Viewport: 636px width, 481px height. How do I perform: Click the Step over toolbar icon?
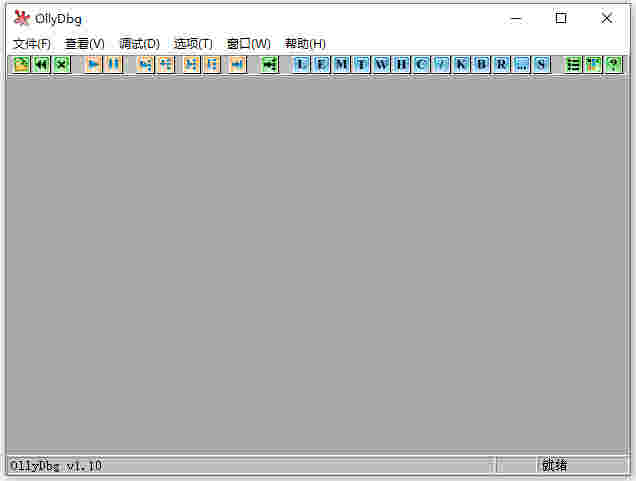click(166, 64)
